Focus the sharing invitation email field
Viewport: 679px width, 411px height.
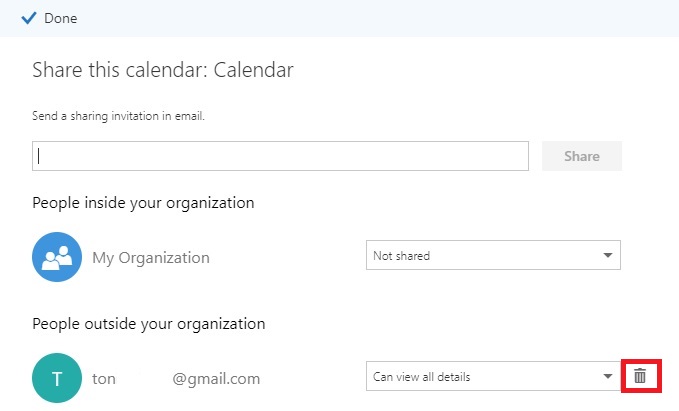tap(280, 156)
